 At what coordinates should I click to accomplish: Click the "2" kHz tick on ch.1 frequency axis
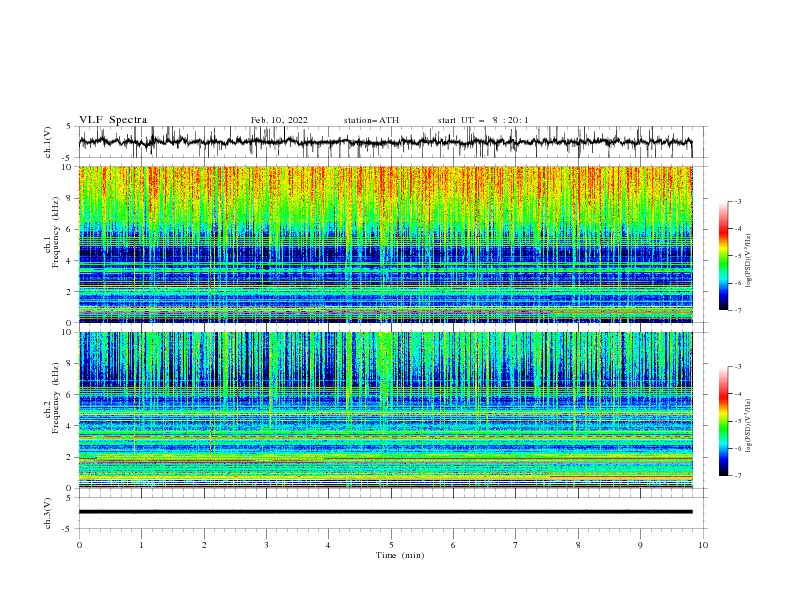tap(71, 291)
